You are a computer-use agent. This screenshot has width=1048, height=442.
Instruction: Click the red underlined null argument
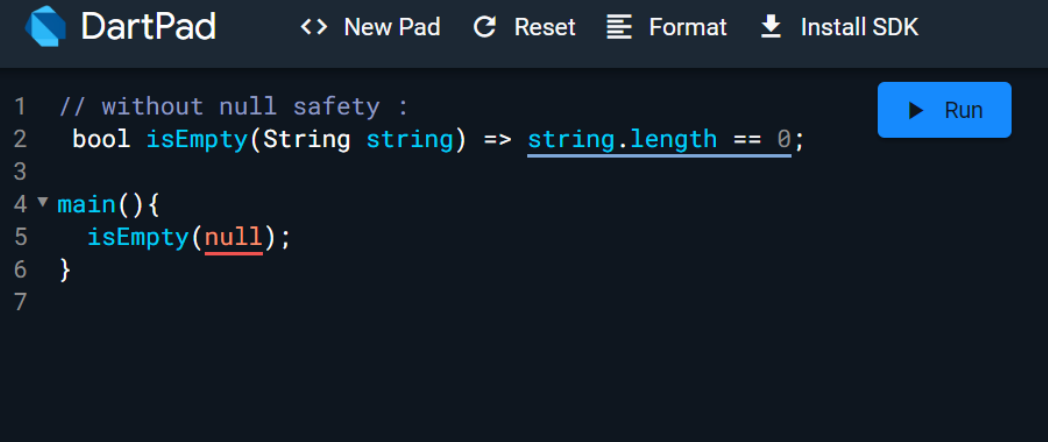click(234, 238)
